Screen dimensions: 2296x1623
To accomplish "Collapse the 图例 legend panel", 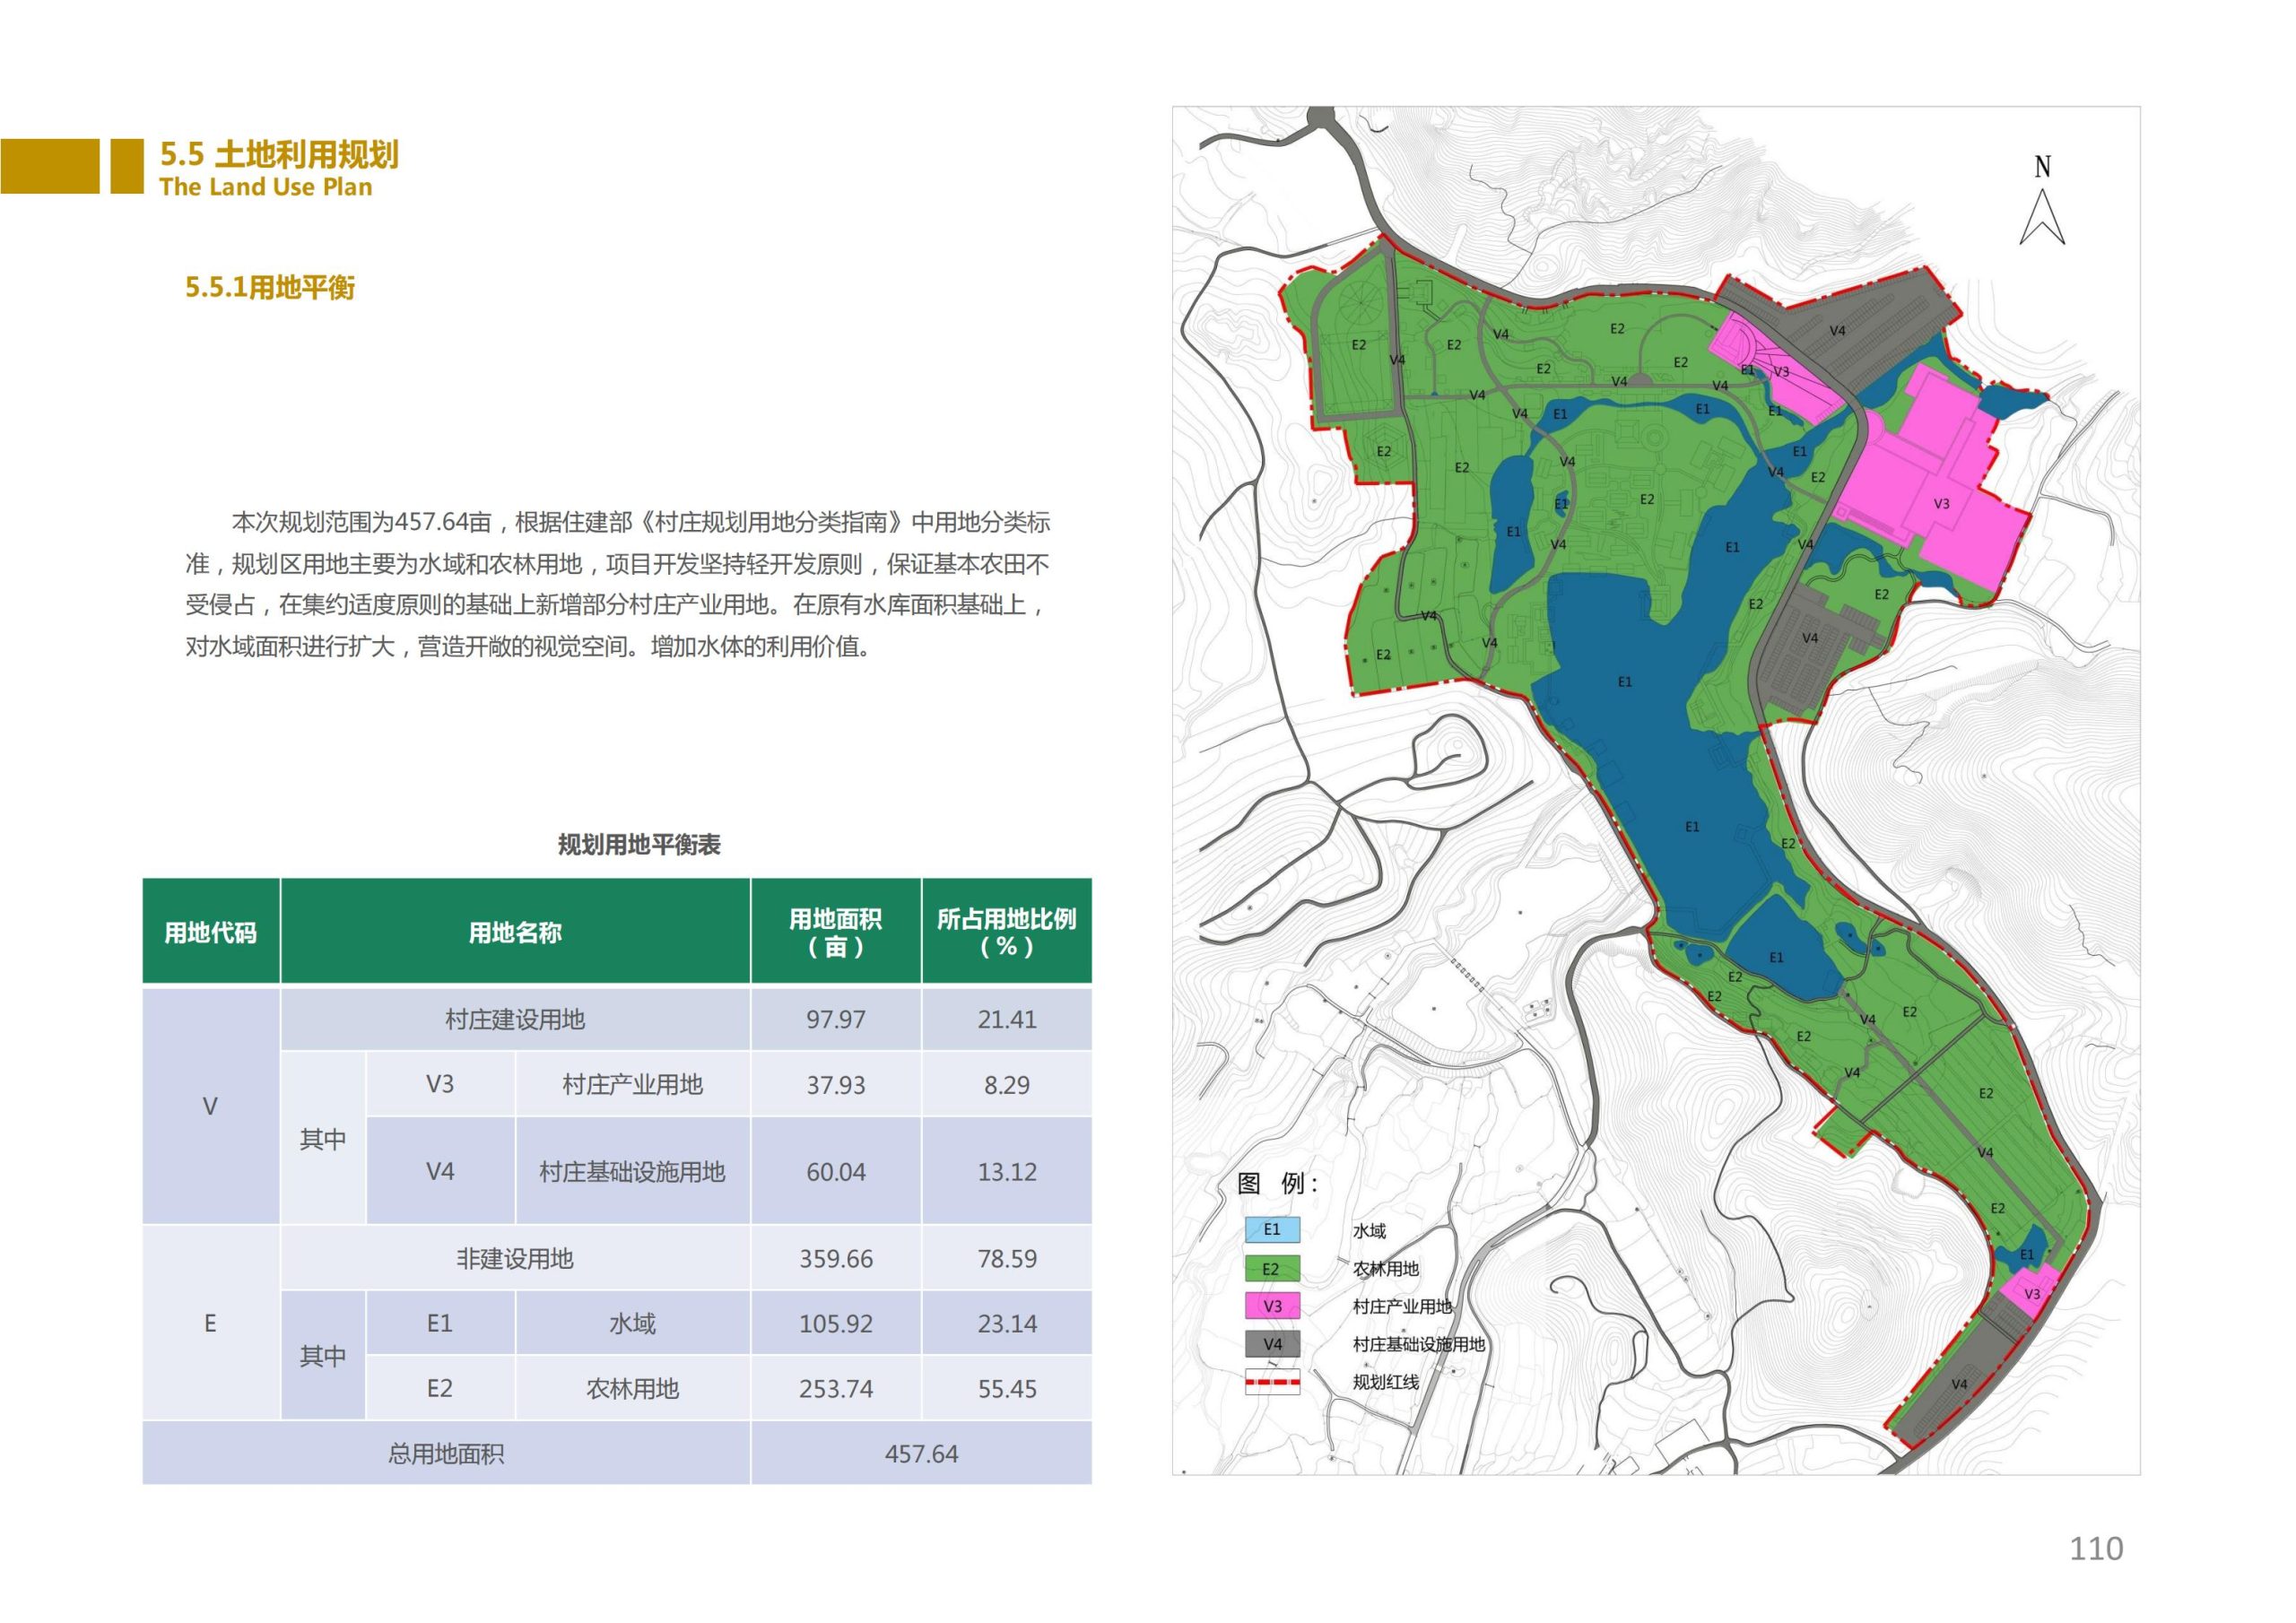I will [1277, 1182].
